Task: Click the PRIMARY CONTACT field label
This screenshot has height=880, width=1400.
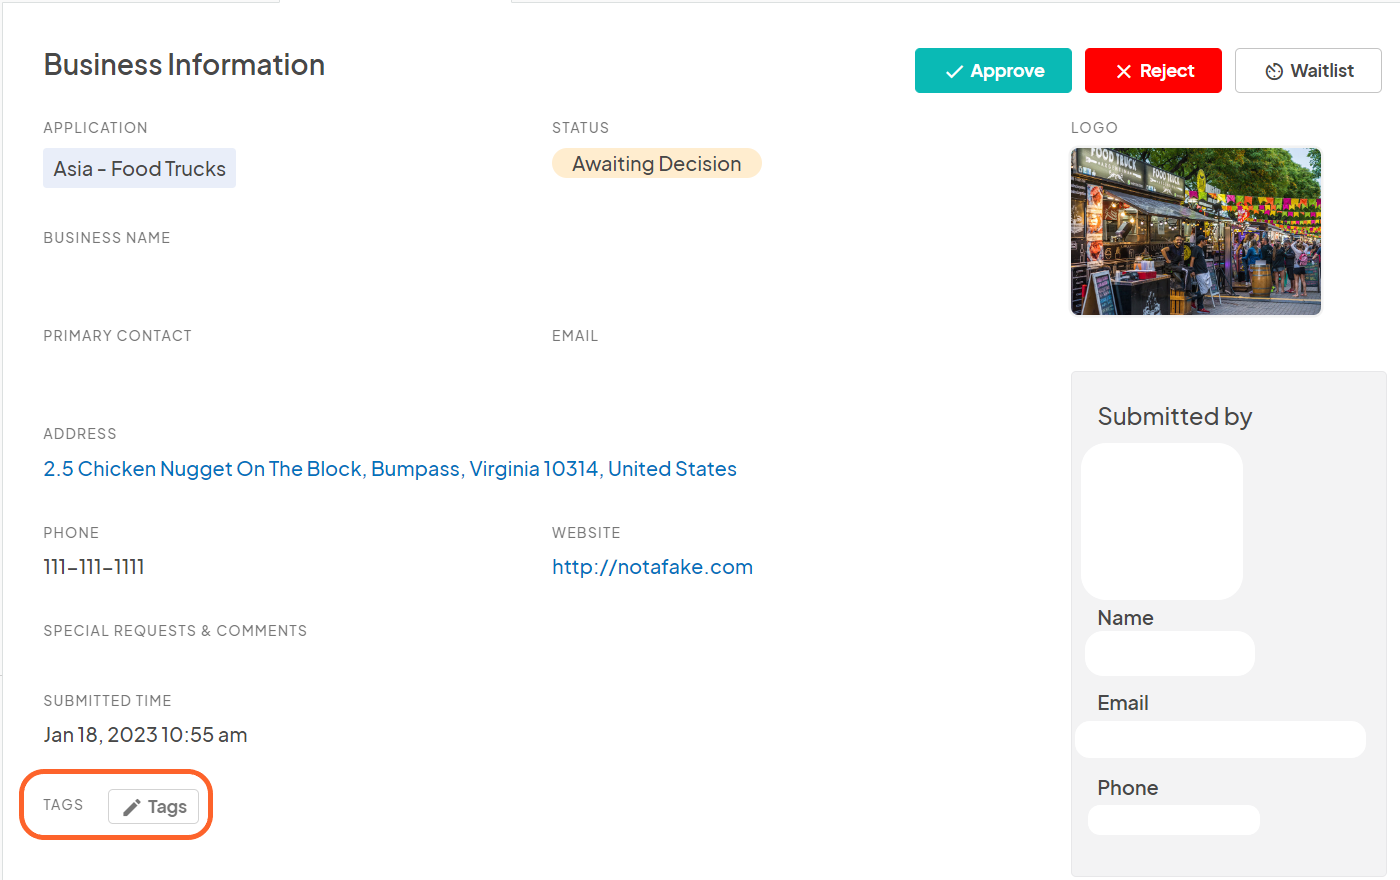Action: pos(117,336)
